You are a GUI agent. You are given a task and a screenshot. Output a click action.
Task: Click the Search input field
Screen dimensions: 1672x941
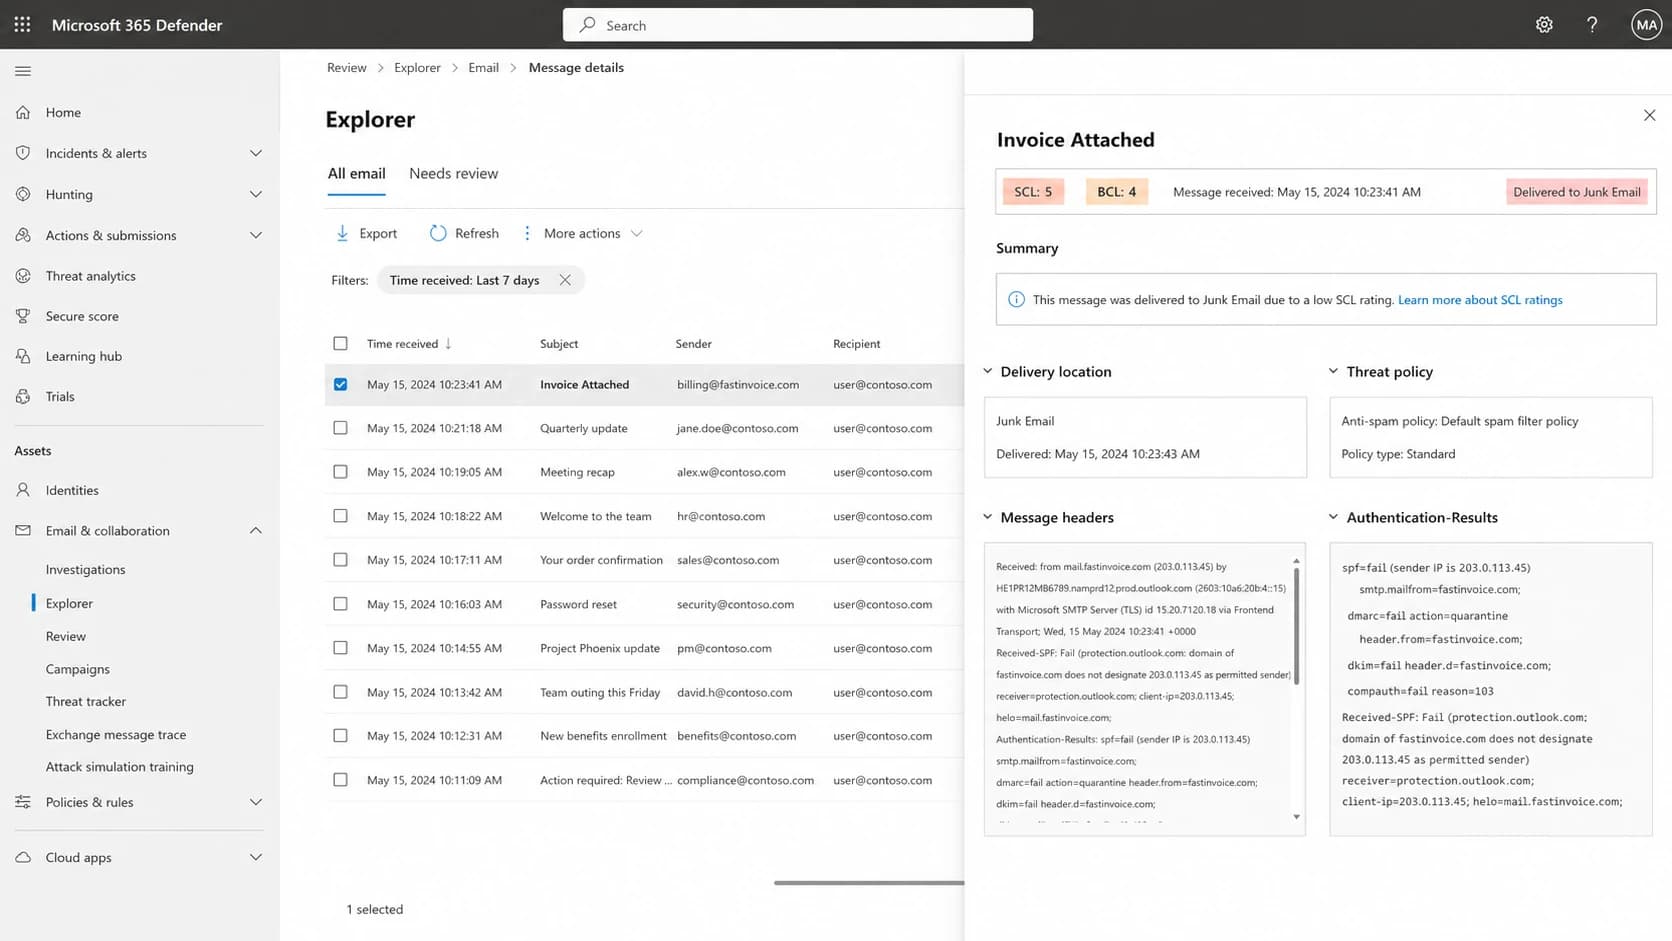[798, 25]
